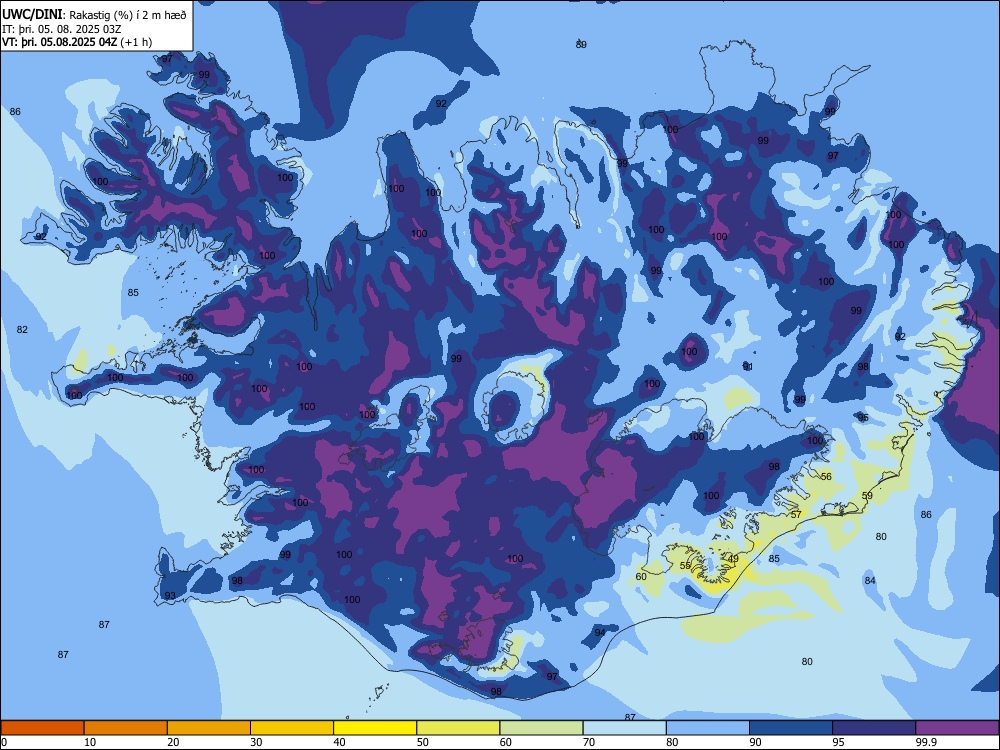Click the dark orange 0–10 legend swatch
Viewport: 1000px width, 750px height.
42,728
